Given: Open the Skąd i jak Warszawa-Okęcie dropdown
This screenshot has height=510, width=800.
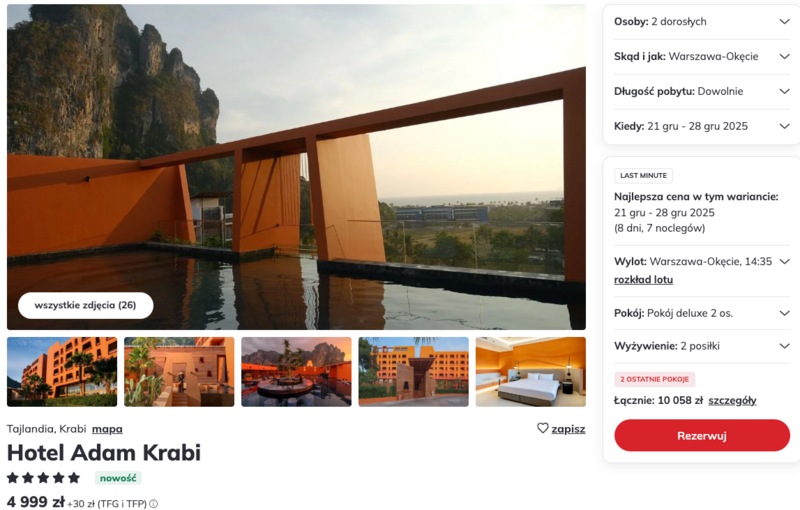Looking at the screenshot, I should click(x=702, y=56).
